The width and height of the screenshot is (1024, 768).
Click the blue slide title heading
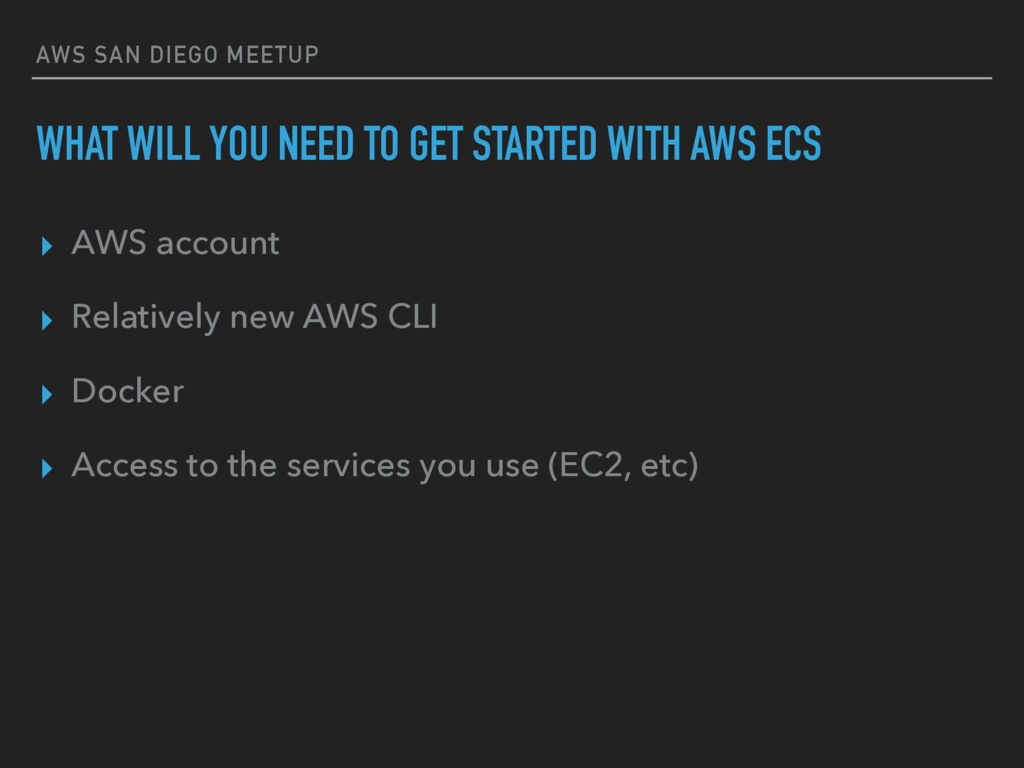428,144
